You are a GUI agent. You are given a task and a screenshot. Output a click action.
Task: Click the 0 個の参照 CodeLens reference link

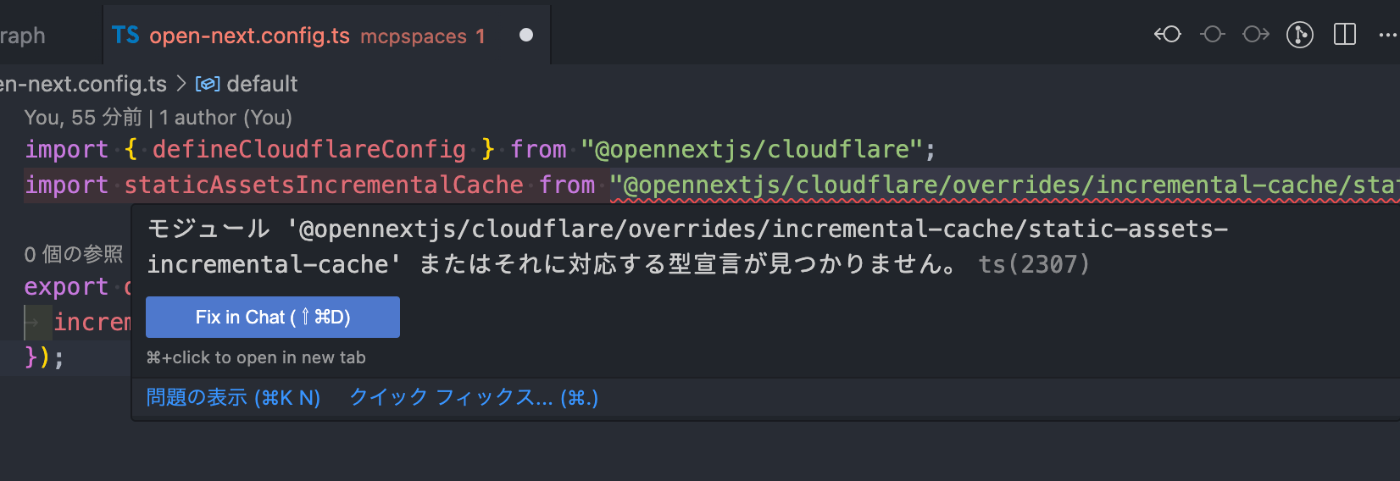pyautogui.click(x=74, y=254)
